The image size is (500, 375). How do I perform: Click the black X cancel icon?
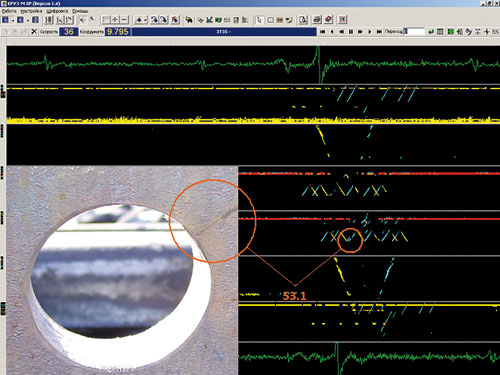(34, 31)
